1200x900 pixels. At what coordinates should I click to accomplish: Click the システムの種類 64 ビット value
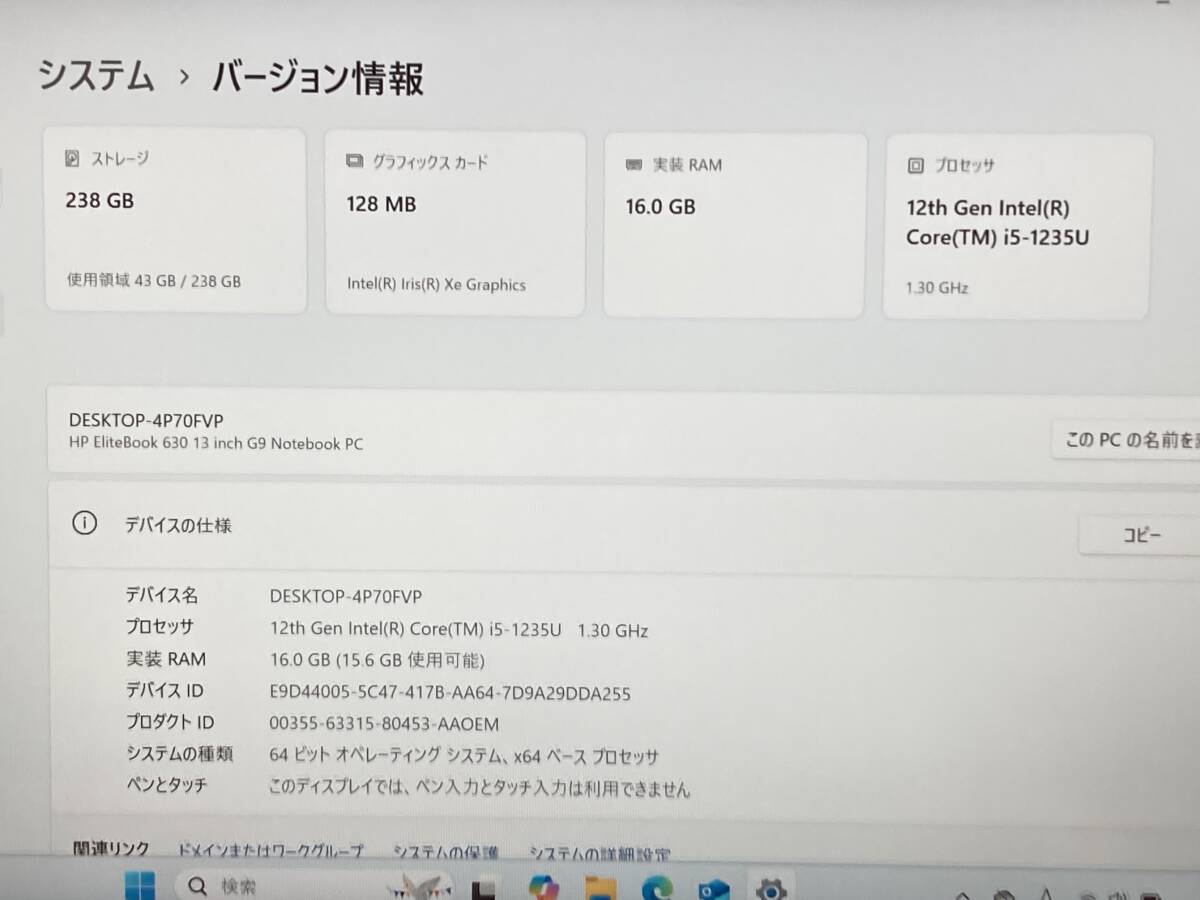click(464, 756)
